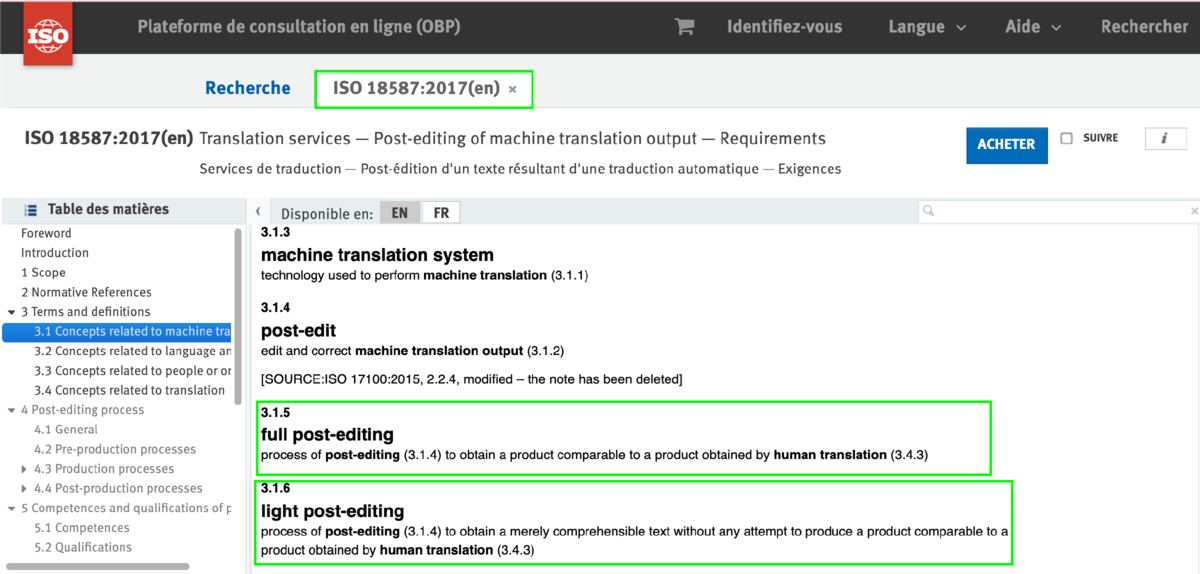
Task: Open the Aide dropdown
Action: [x=1033, y=27]
